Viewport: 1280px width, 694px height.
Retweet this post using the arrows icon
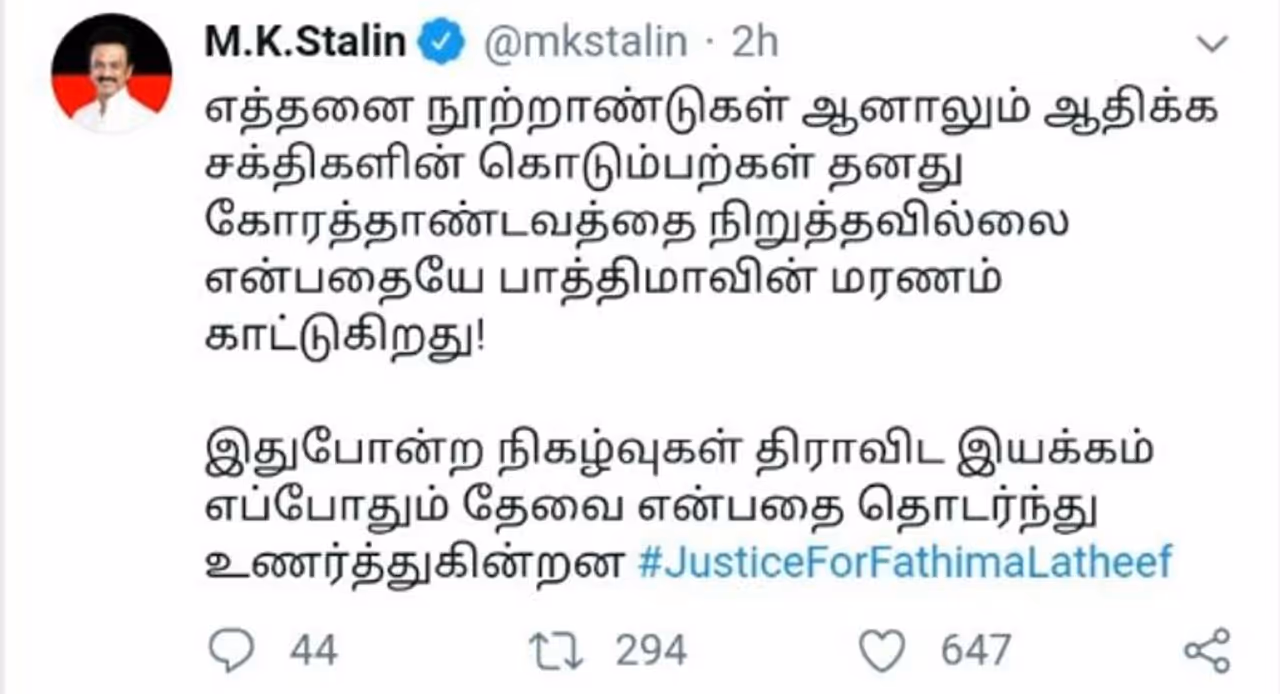click(556, 651)
